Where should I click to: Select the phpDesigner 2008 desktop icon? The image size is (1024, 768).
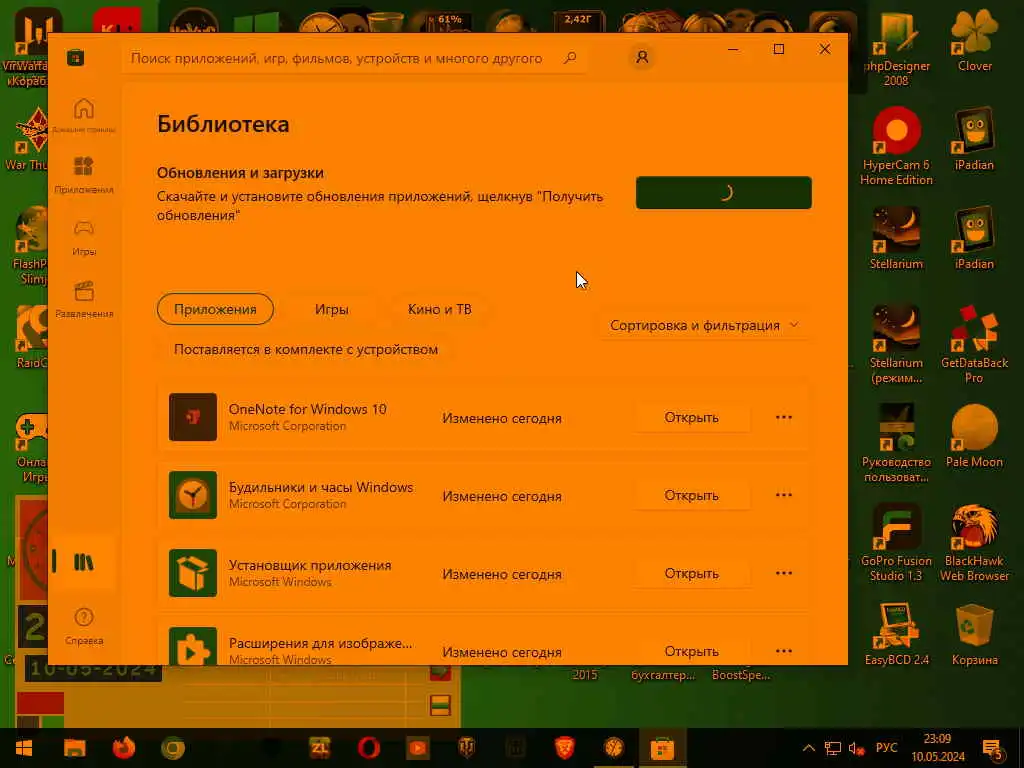coord(896,48)
